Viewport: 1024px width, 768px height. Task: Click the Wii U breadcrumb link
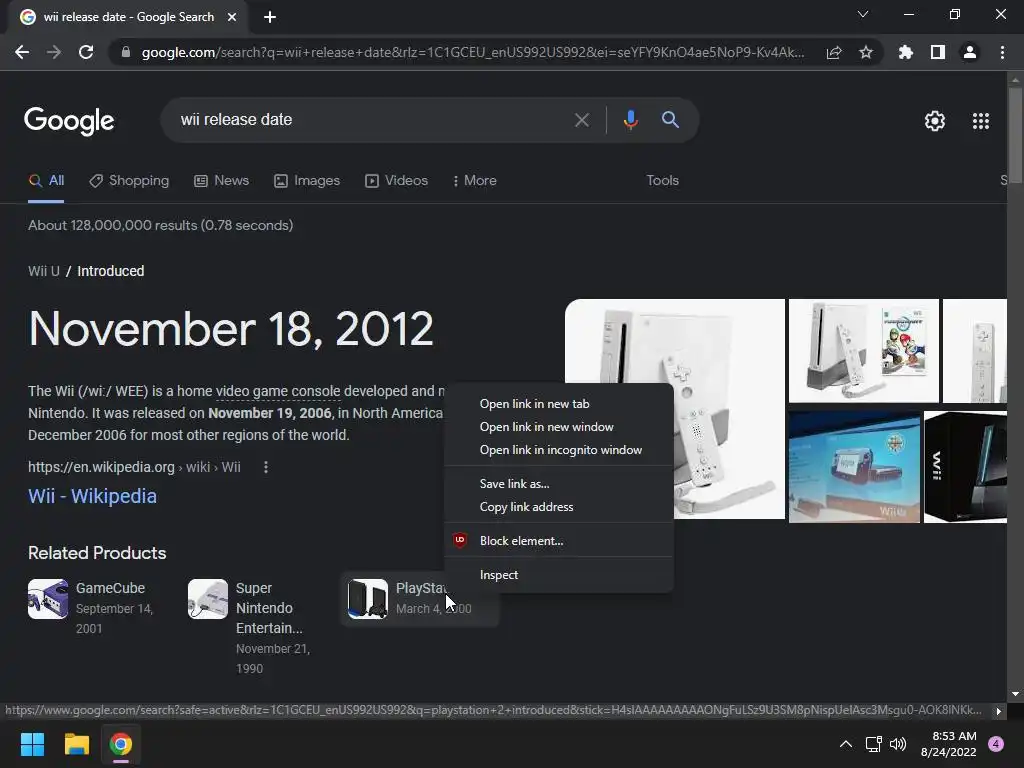44,271
